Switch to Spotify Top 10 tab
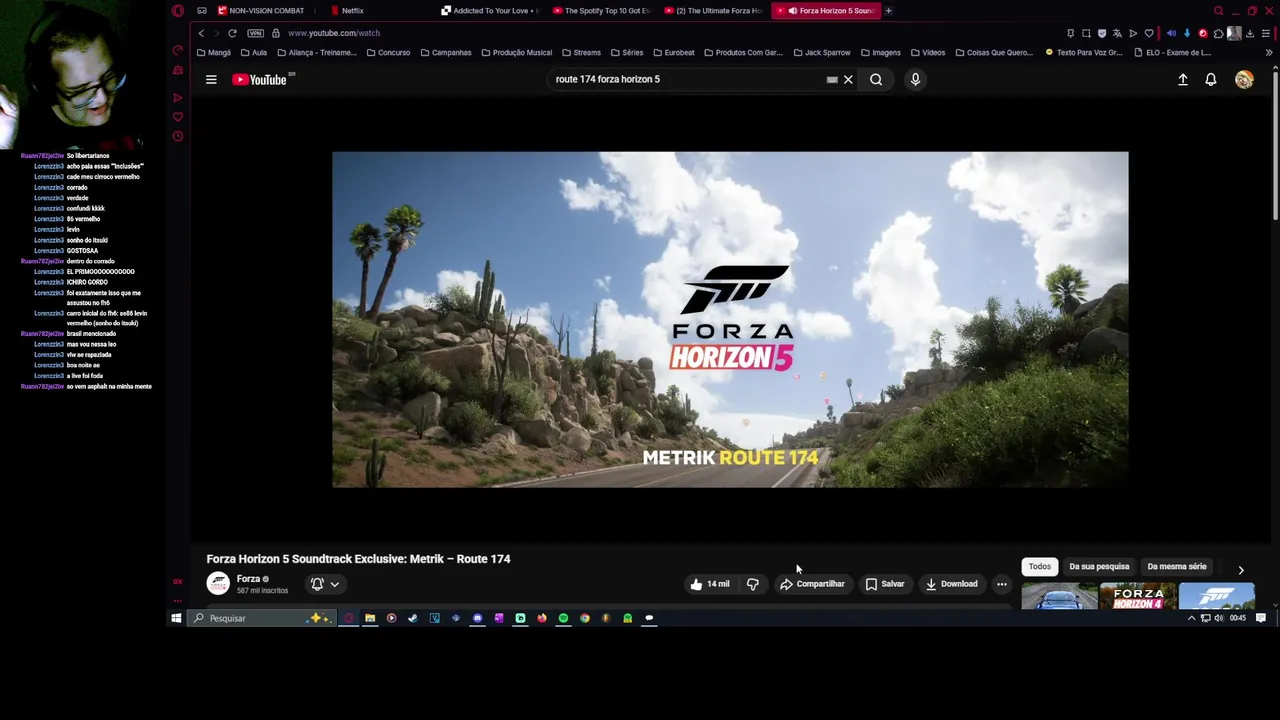Viewport: 1280px width, 720px height. coord(603,11)
